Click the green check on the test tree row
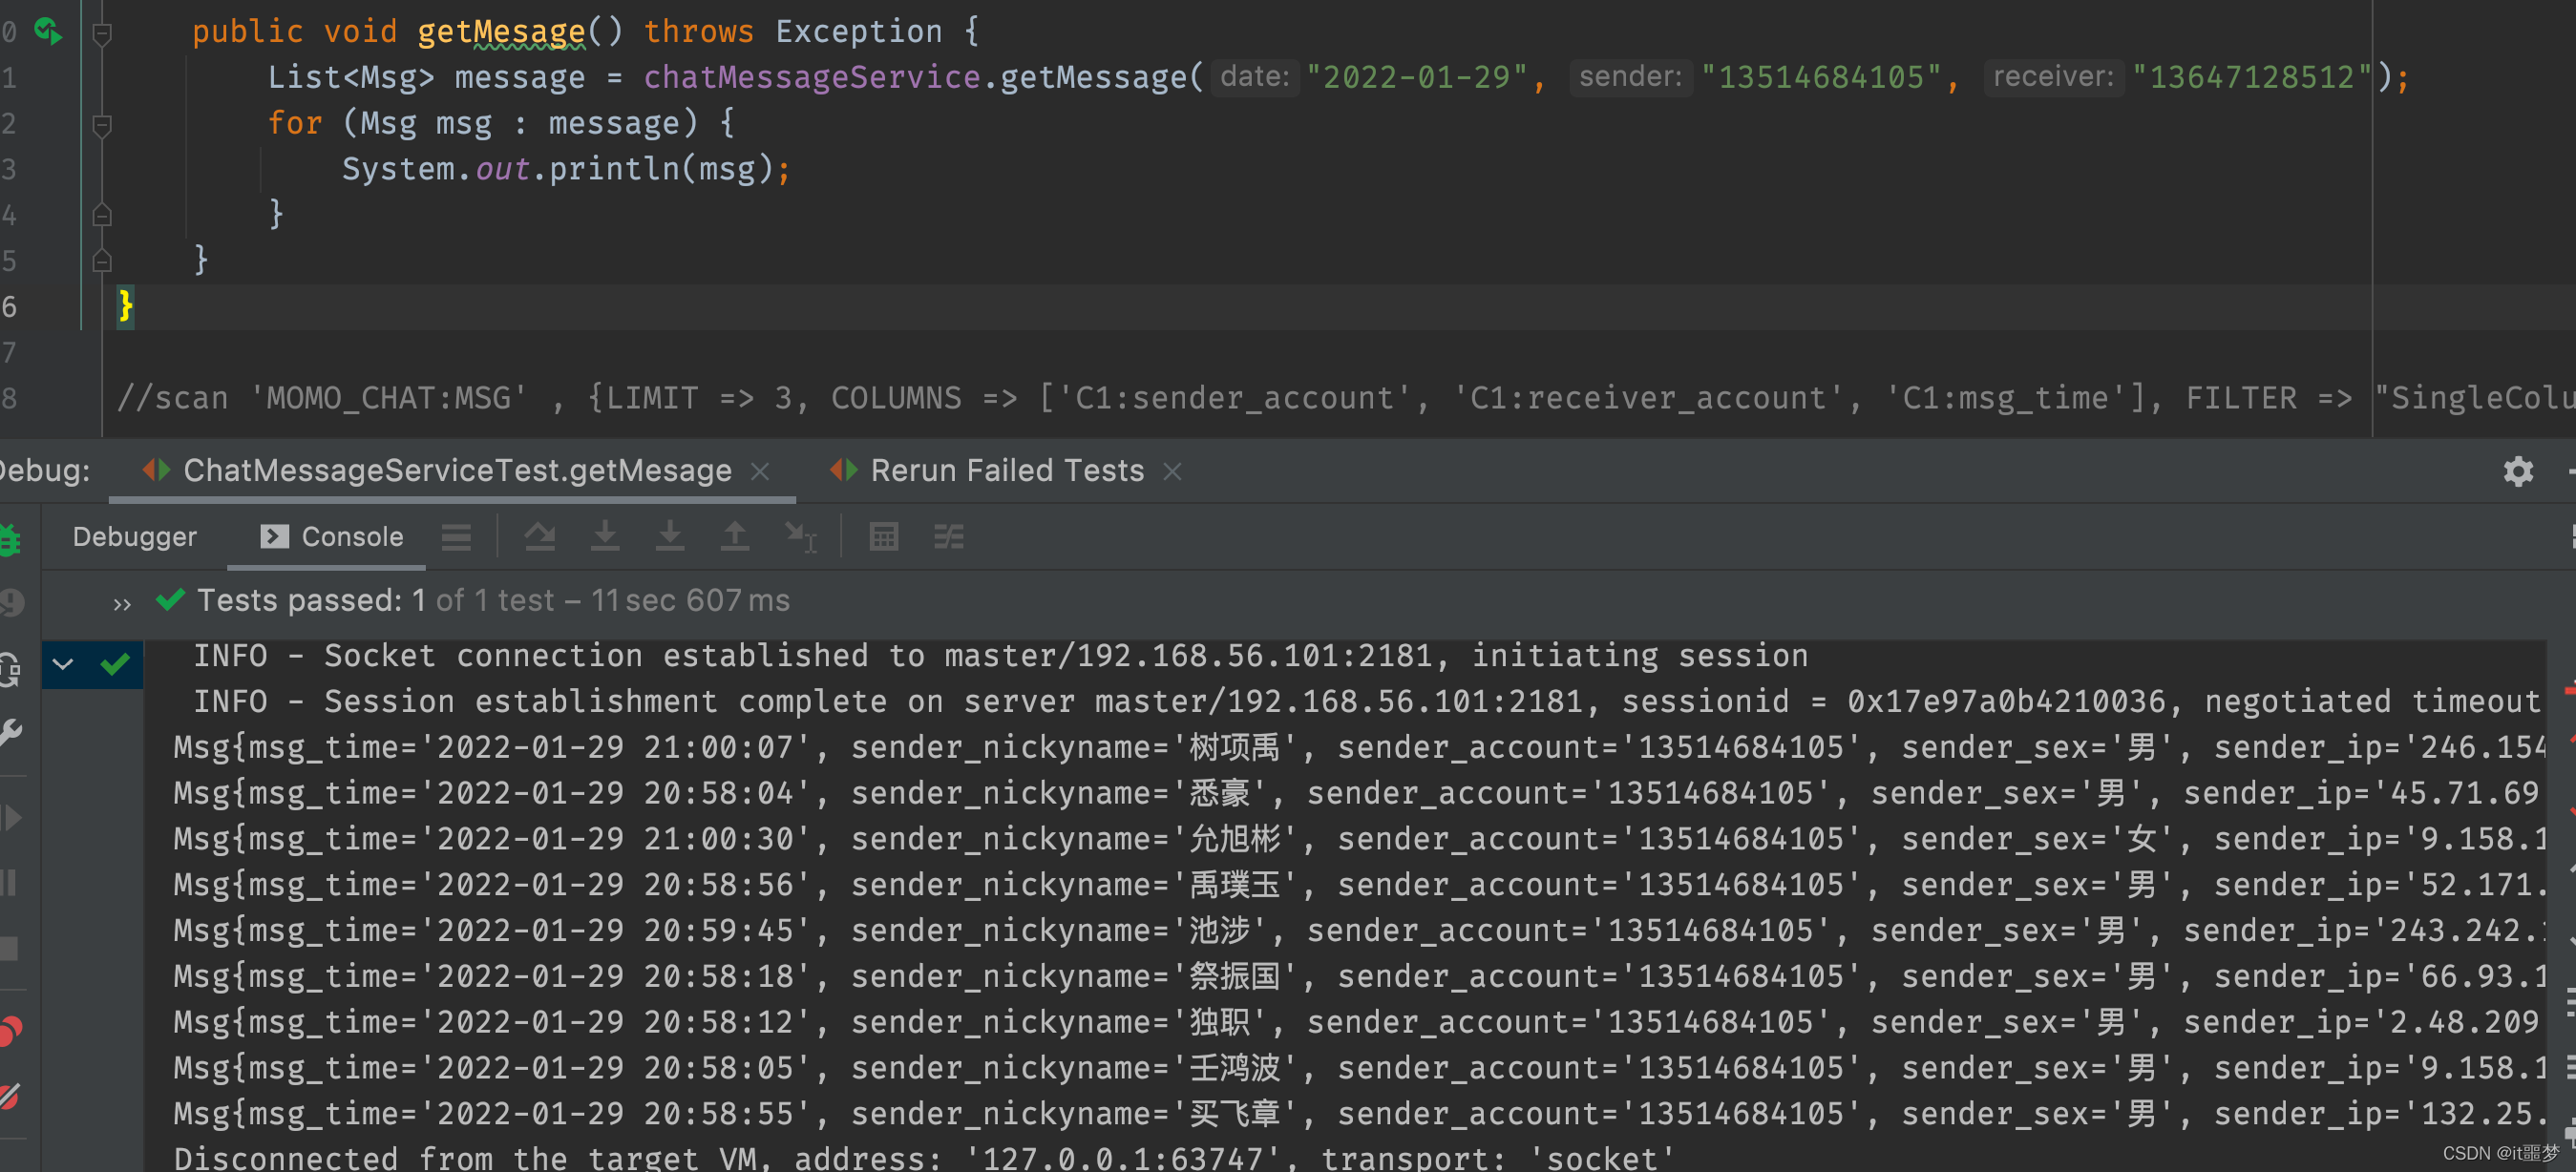Screen dimensions: 2576x1172 pos(115,664)
